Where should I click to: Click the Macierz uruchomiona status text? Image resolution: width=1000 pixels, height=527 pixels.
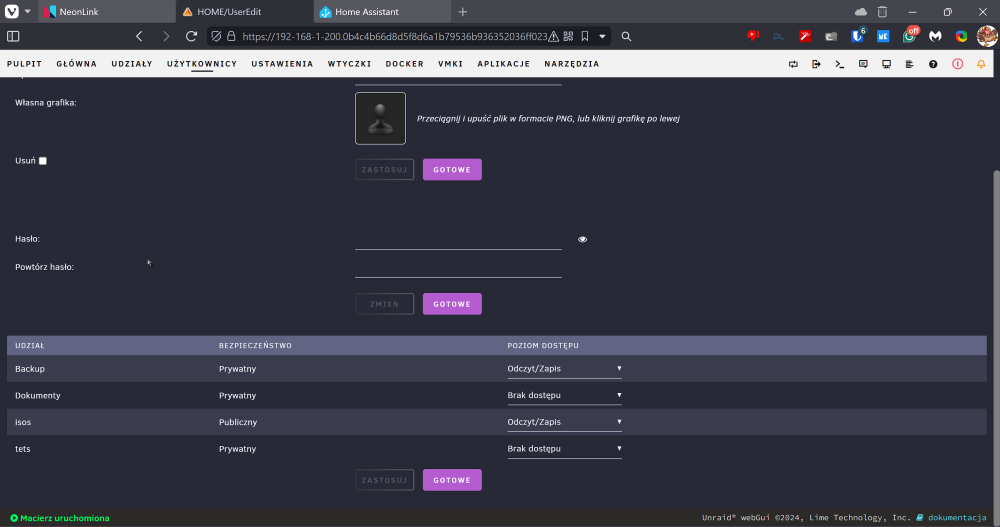64,518
